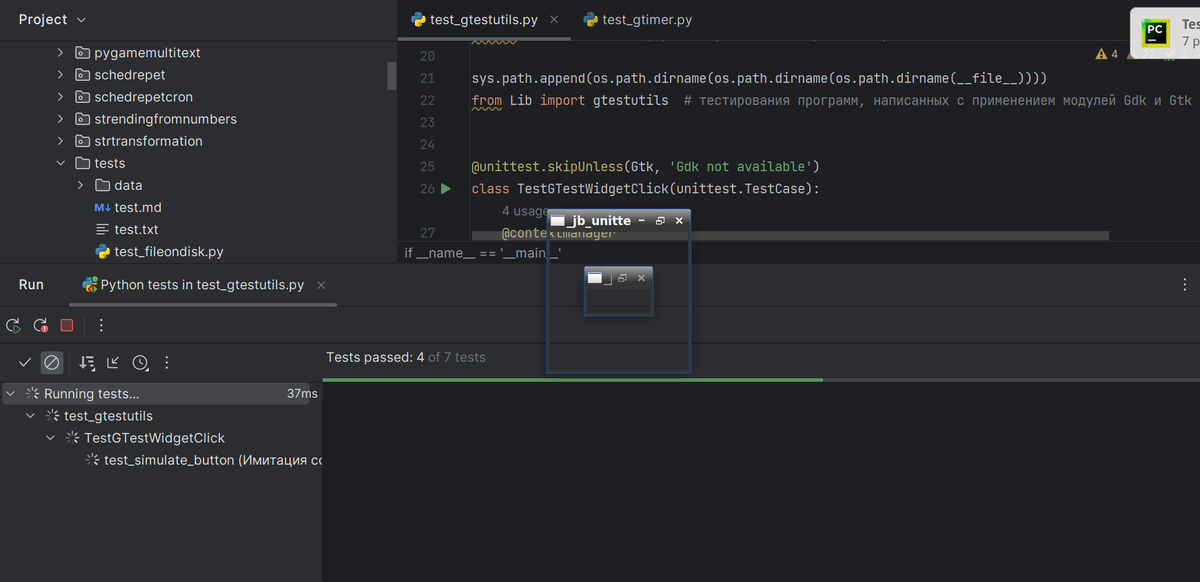Minimize the '_jb_unitte' test window
Viewport: 1200px width, 582px height.
642,220
